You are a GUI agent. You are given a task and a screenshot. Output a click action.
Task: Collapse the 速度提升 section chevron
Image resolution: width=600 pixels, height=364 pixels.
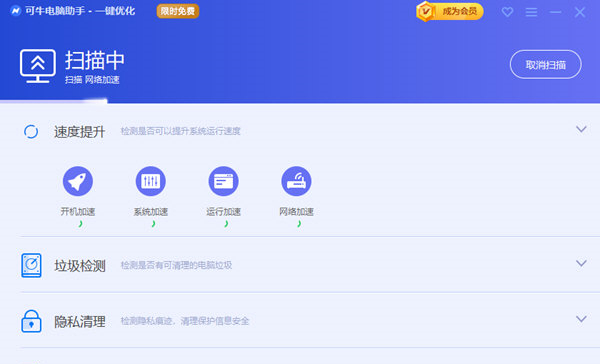point(581,129)
